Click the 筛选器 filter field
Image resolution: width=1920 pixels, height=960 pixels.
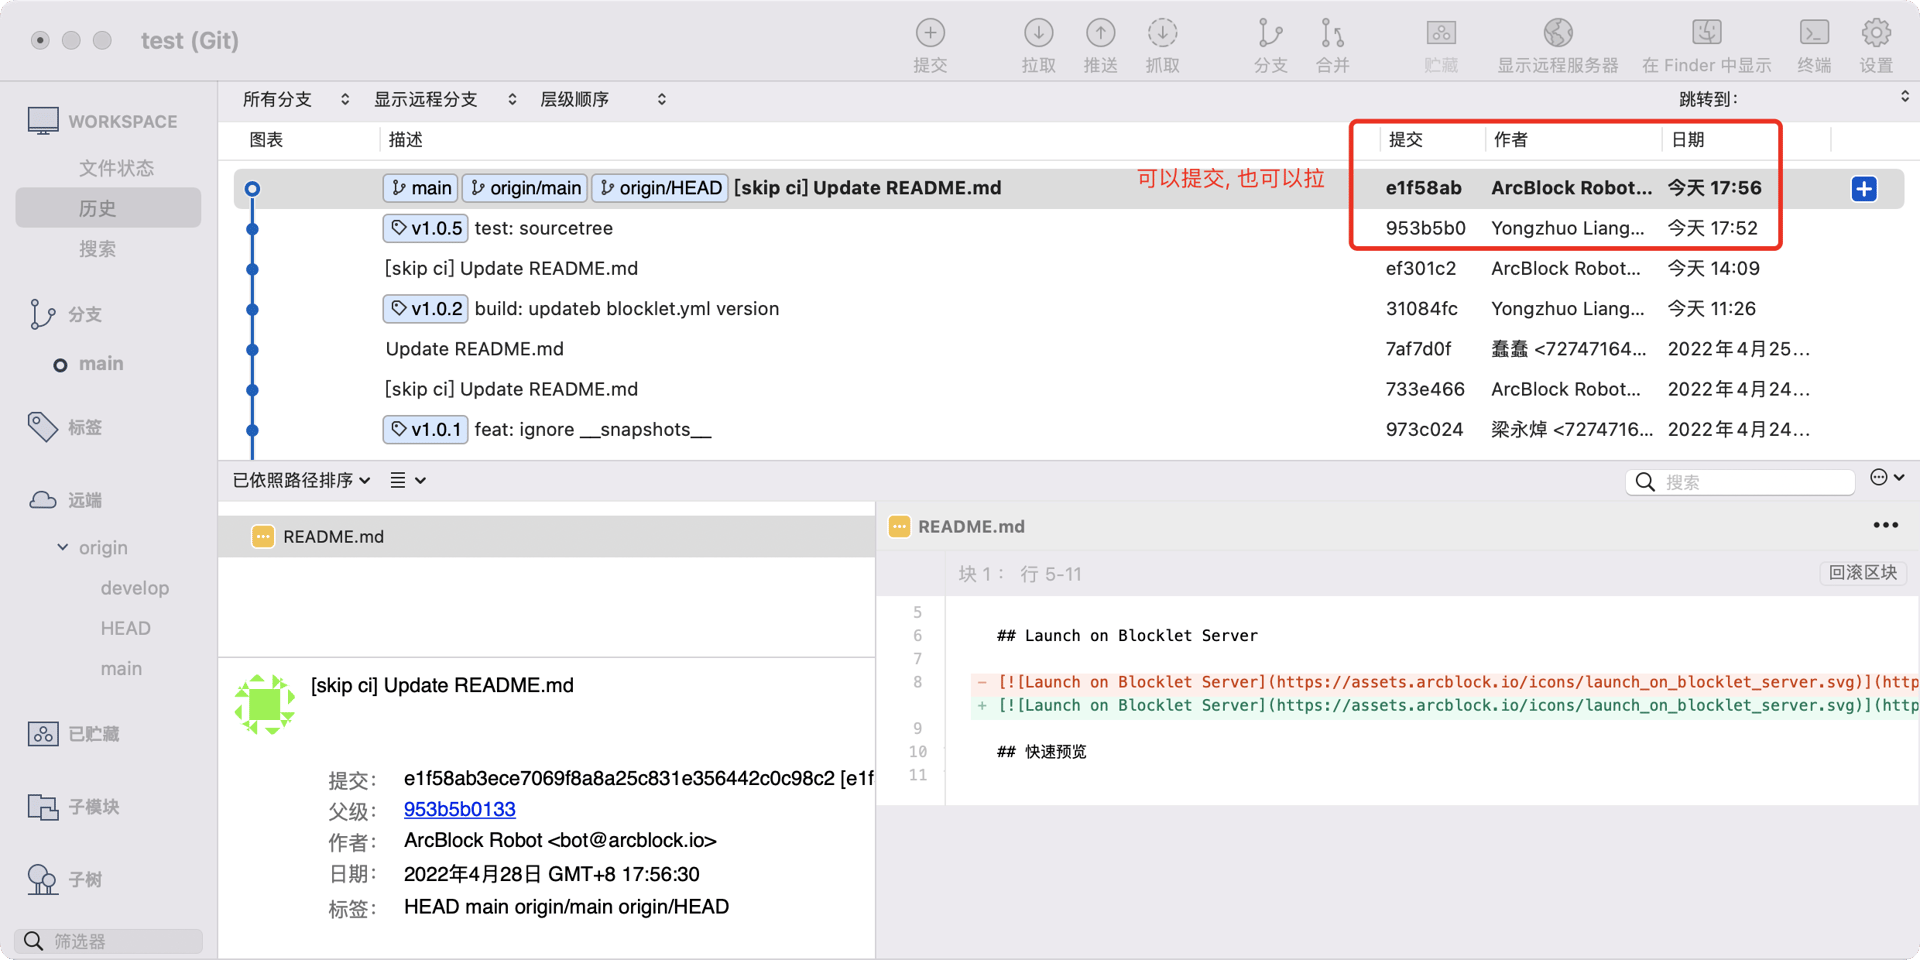[109, 941]
